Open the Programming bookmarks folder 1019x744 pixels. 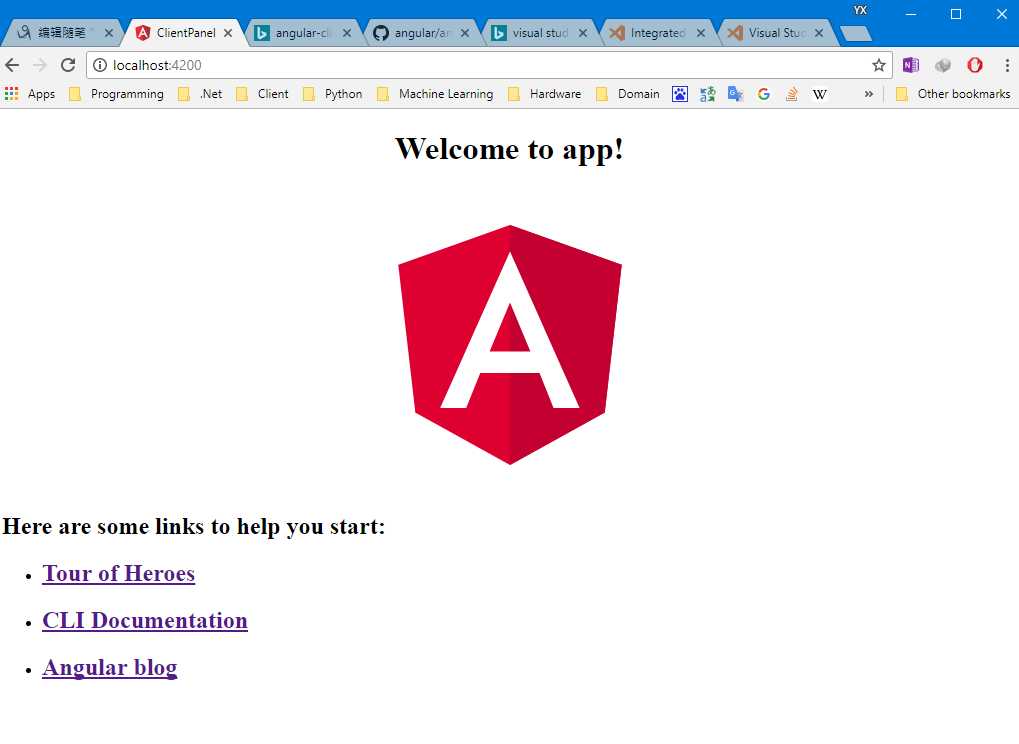[x=116, y=94]
